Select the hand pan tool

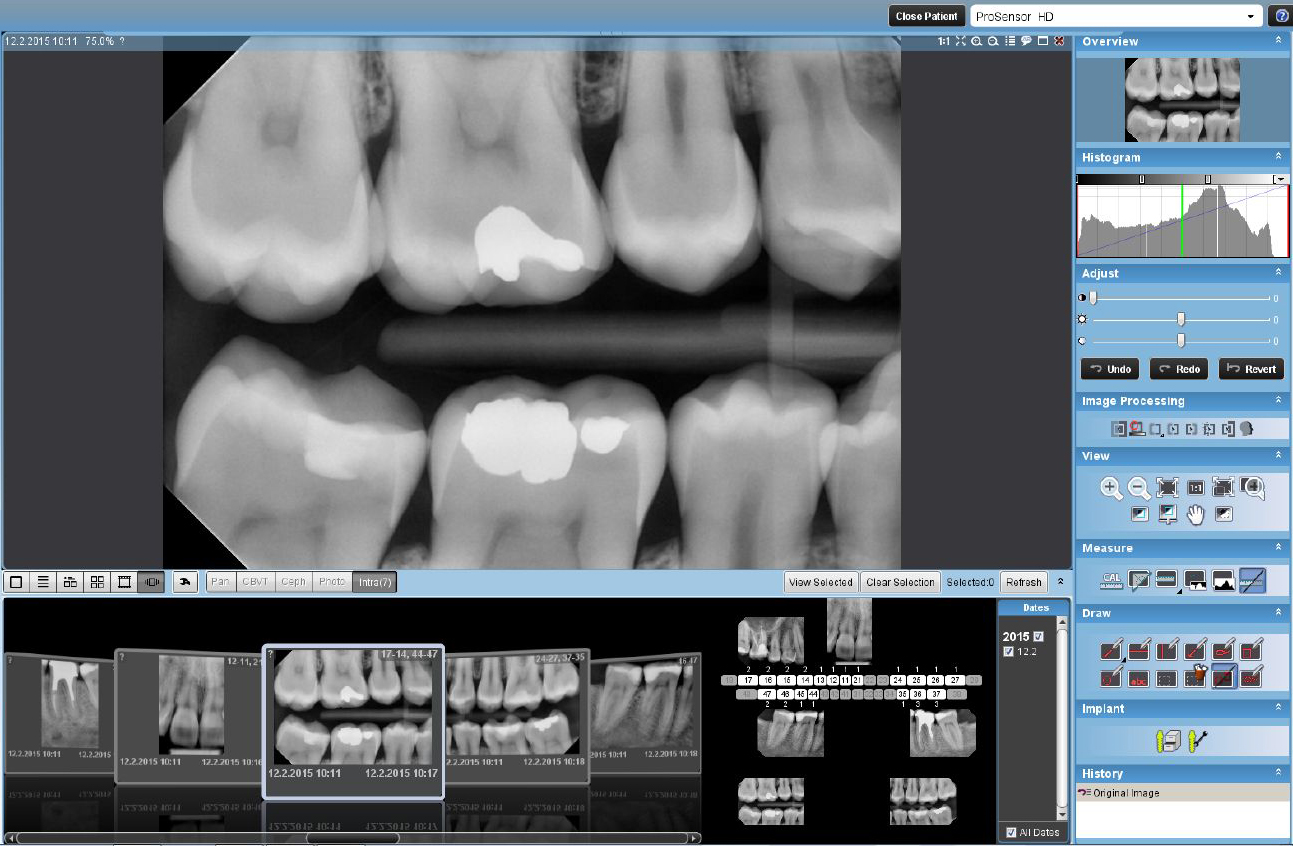pos(1195,515)
